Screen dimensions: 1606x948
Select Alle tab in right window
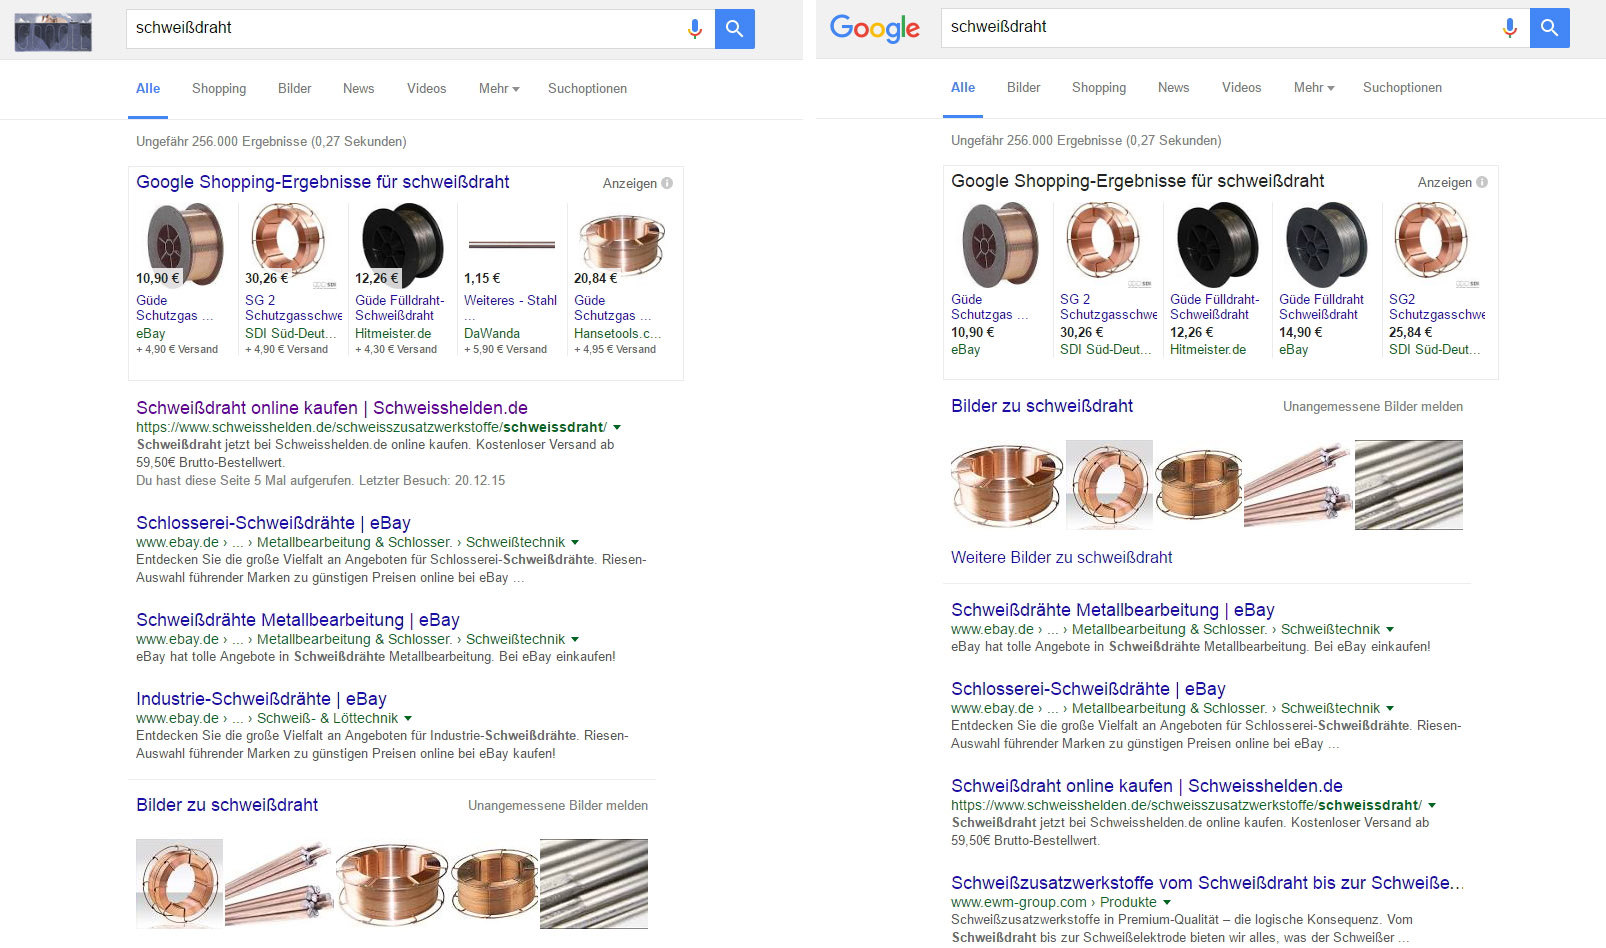963,88
